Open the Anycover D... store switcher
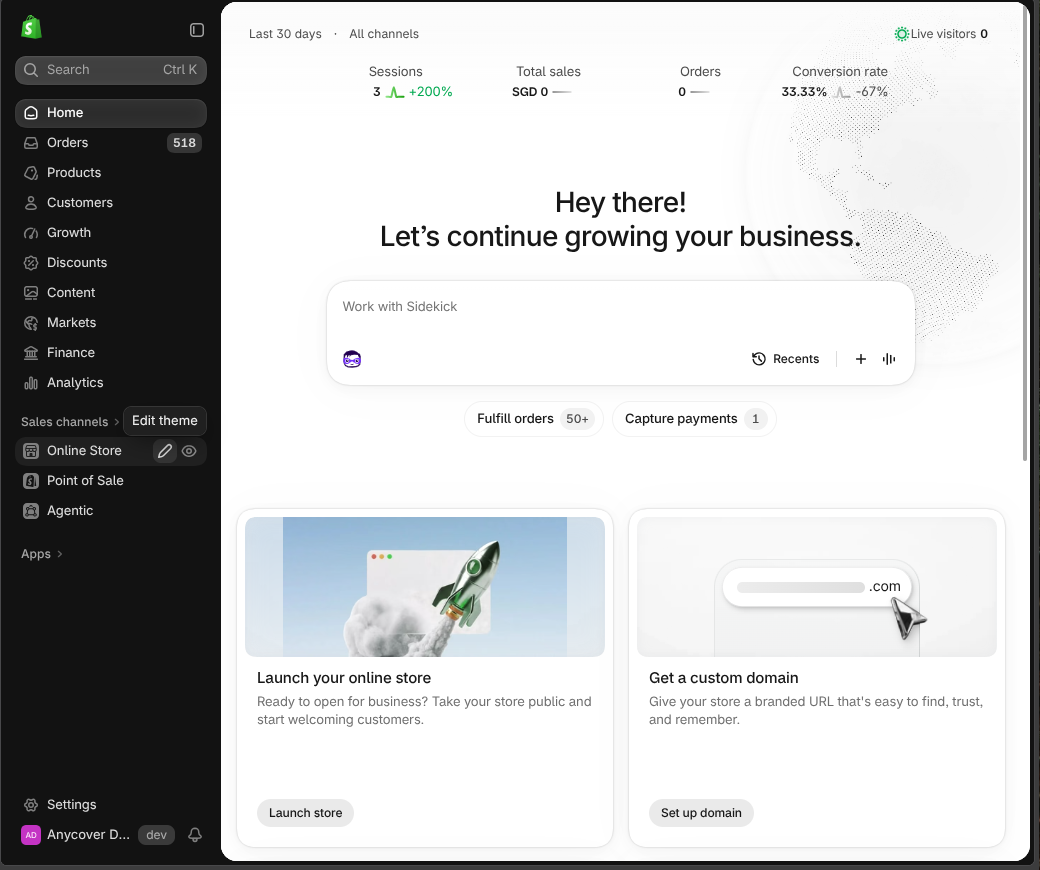Image resolution: width=1040 pixels, height=870 pixels. click(98, 835)
